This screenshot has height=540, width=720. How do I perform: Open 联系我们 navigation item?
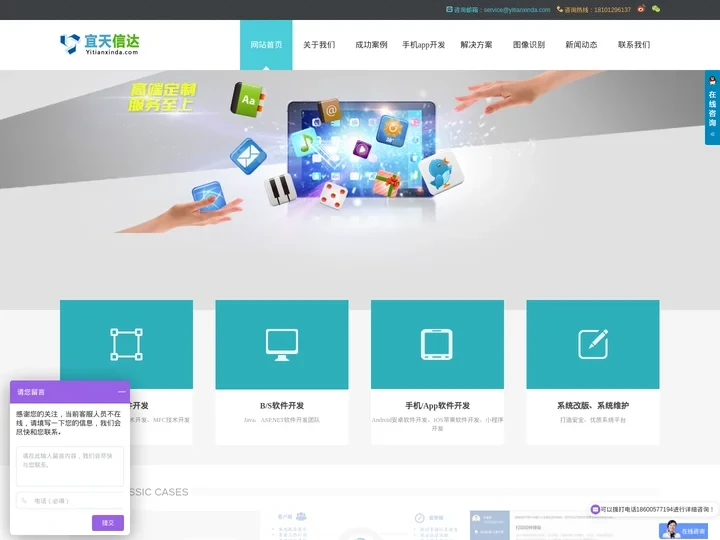point(634,45)
